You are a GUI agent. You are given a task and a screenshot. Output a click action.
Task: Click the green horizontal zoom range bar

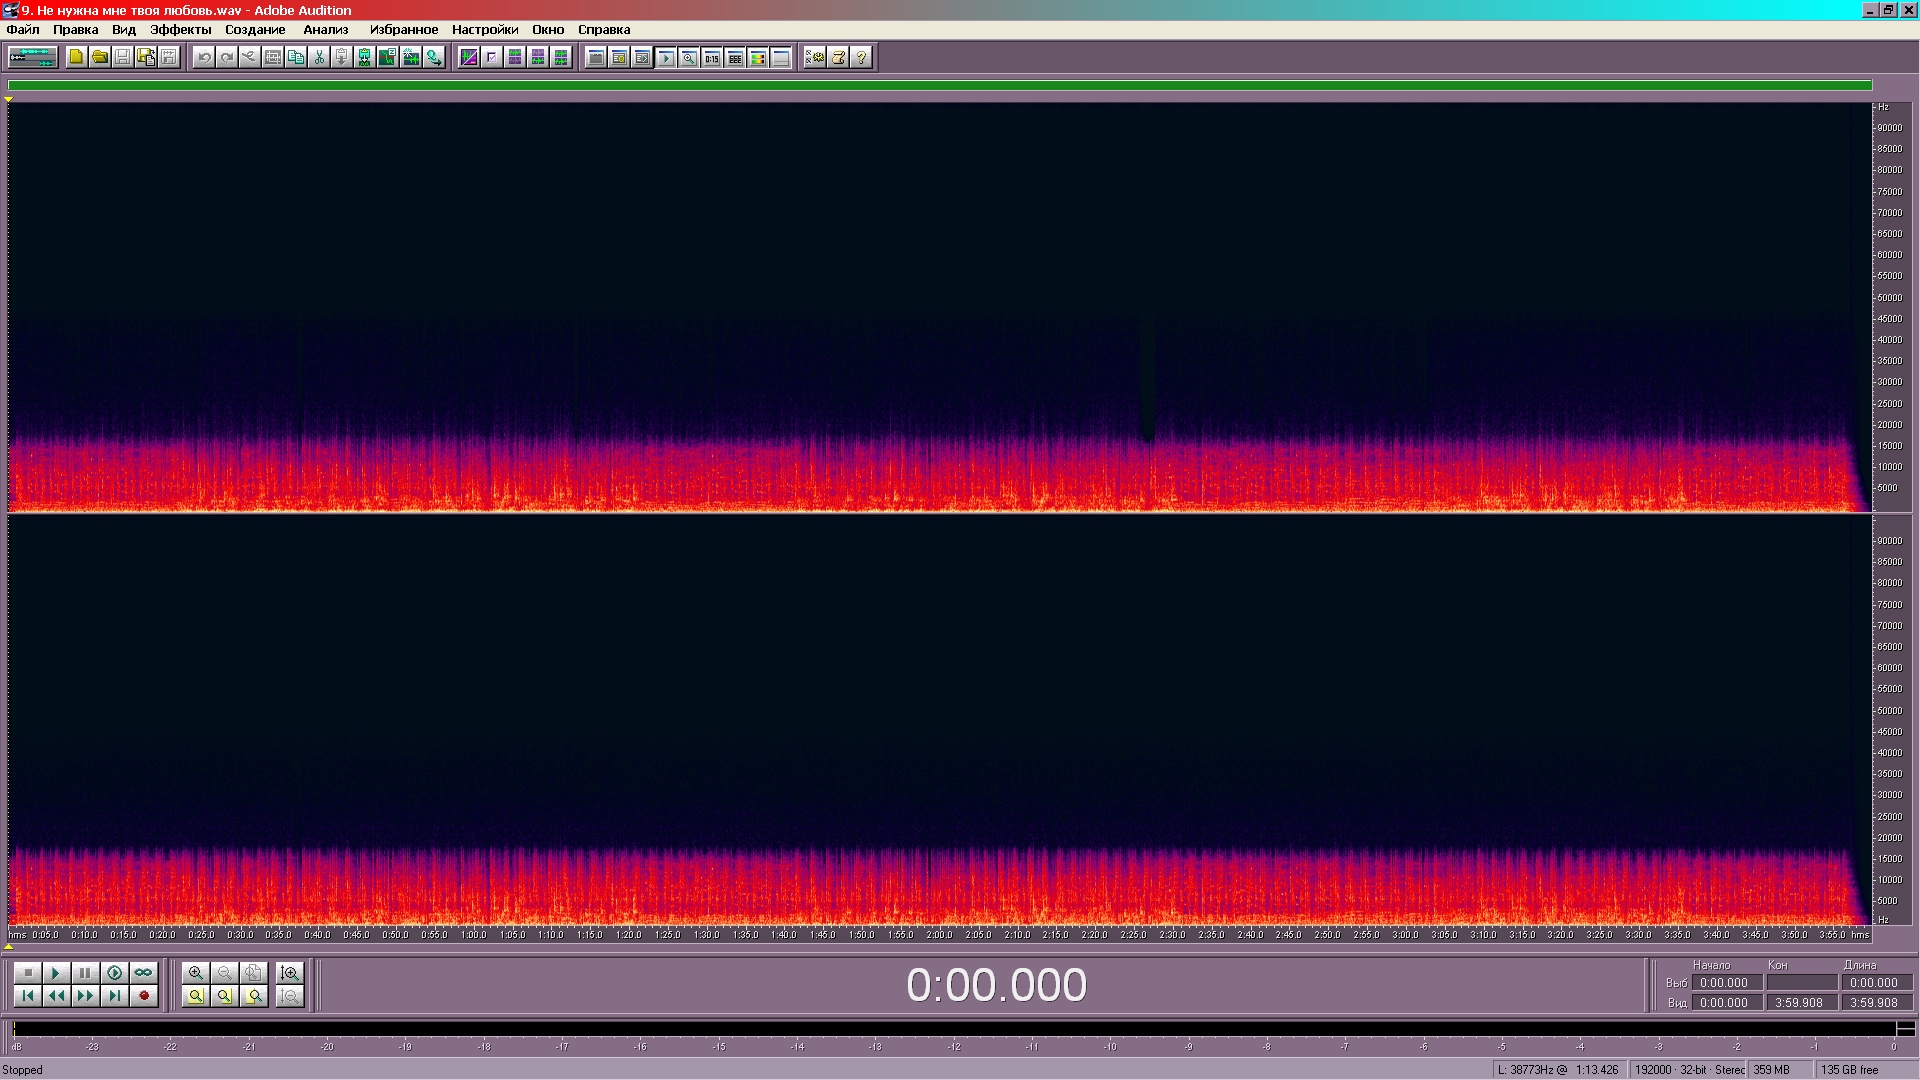click(x=939, y=85)
